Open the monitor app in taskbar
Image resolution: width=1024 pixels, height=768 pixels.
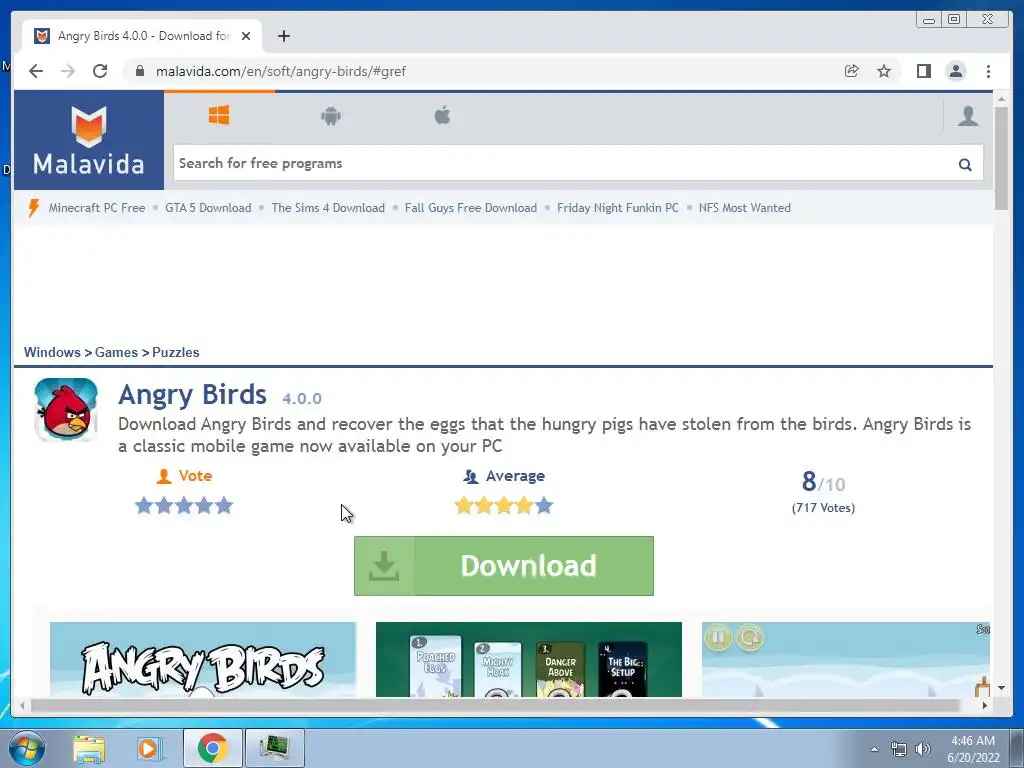pyautogui.click(x=274, y=748)
